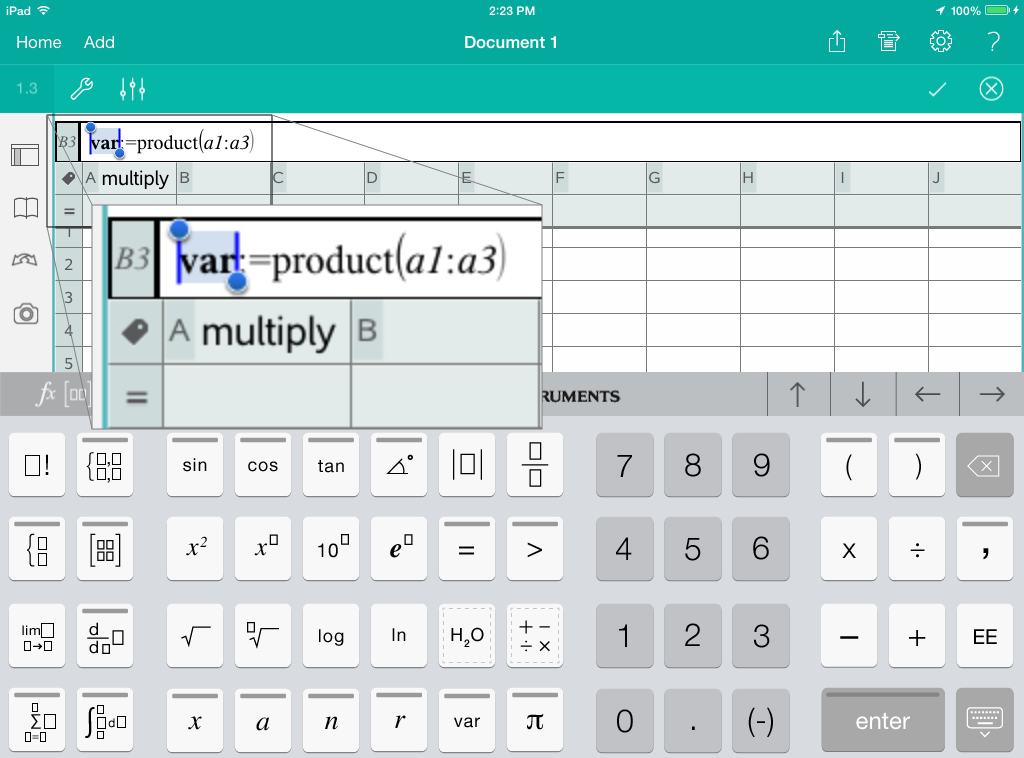The image size is (1024, 758).
Task: Select page 1.3 indicator
Action: click(x=27, y=89)
